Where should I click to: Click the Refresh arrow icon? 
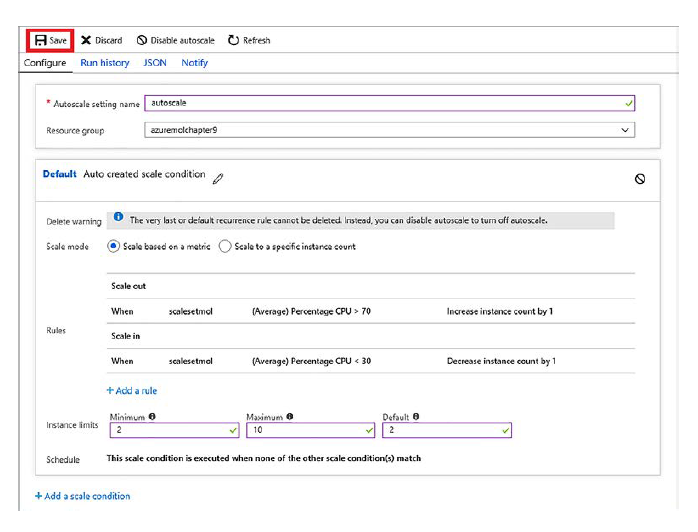tap(233, 40)
